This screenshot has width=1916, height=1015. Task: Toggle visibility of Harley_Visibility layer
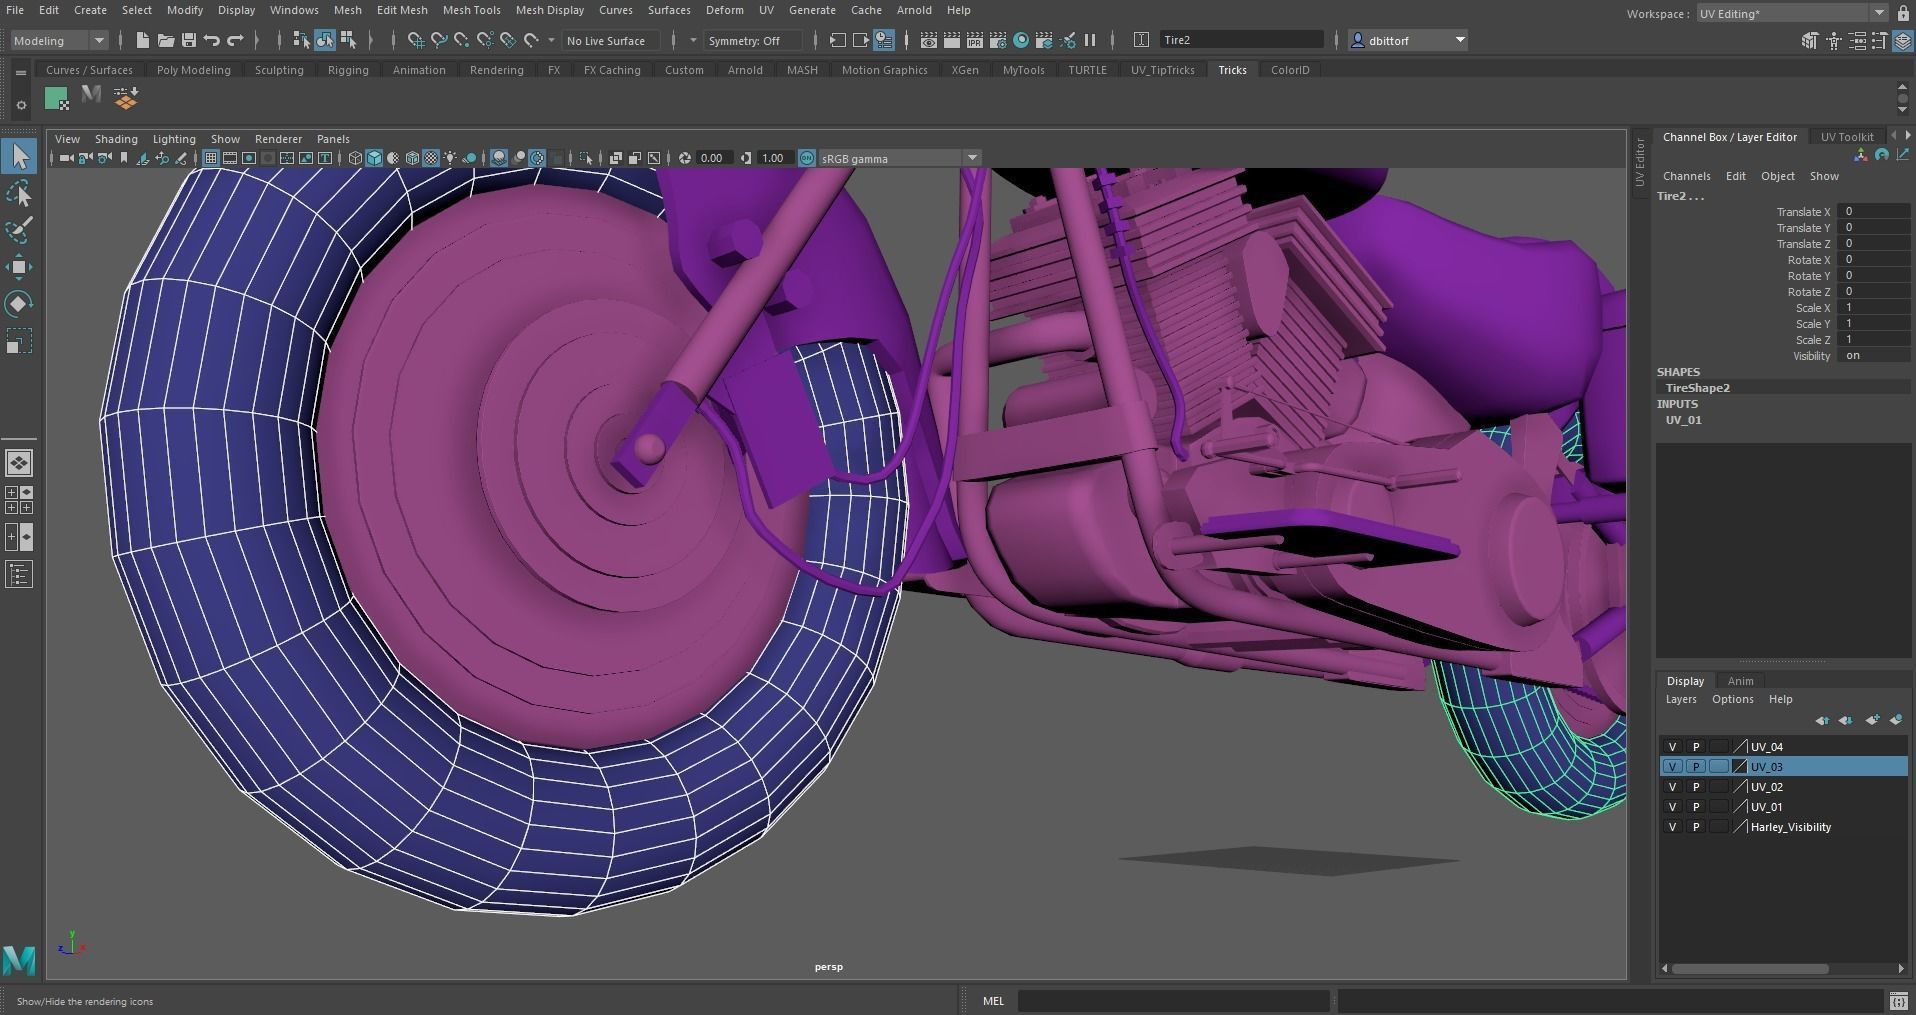click(1672, 827)
